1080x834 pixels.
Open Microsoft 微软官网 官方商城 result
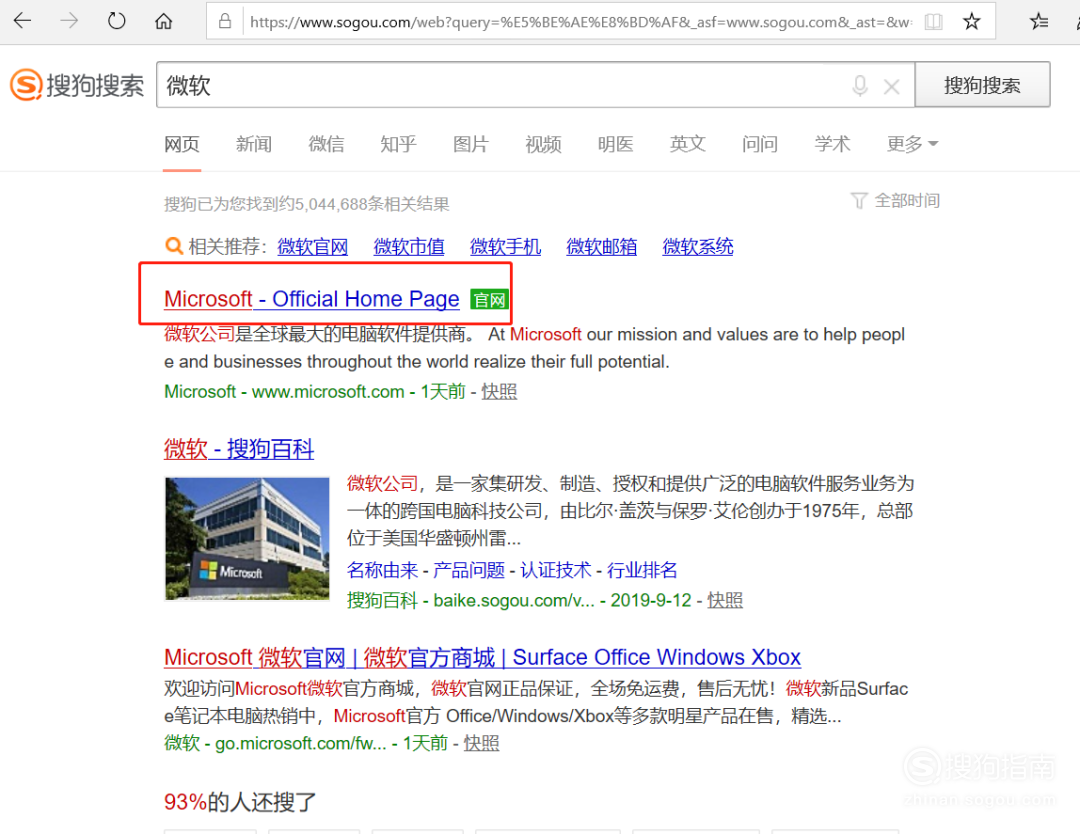point(482,658)
